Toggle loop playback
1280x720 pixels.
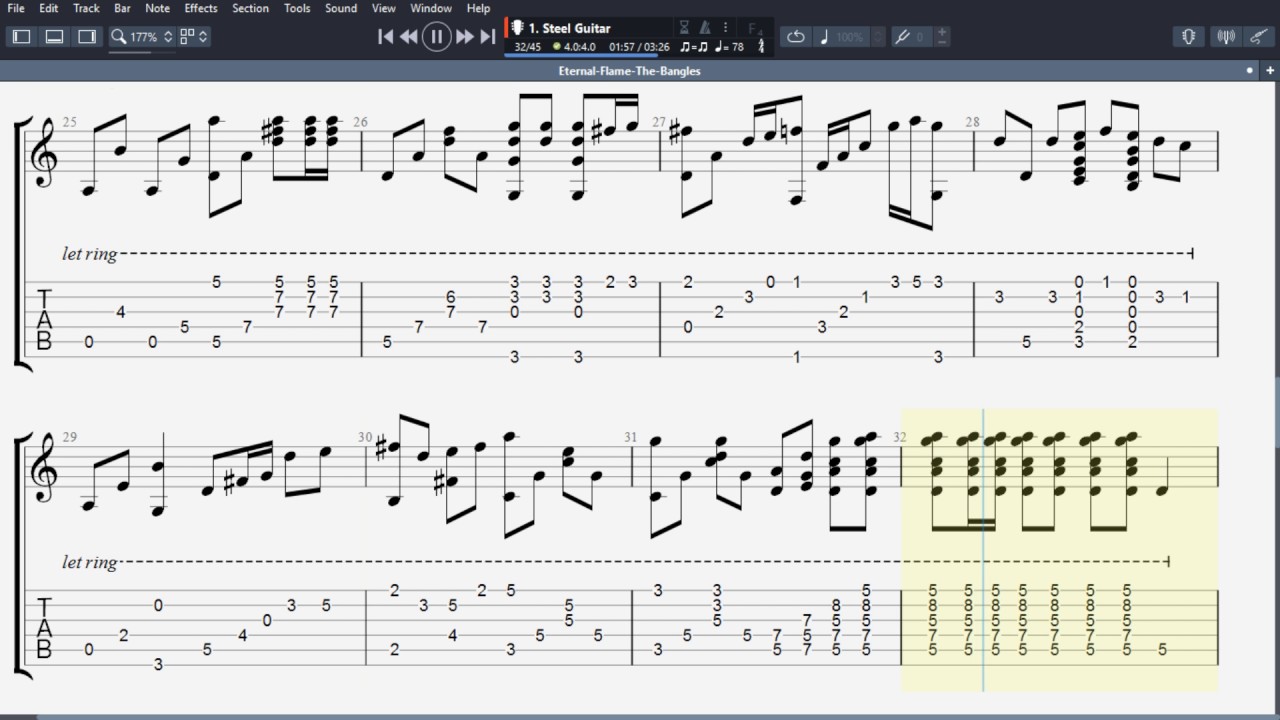click(x=796, y=37)
